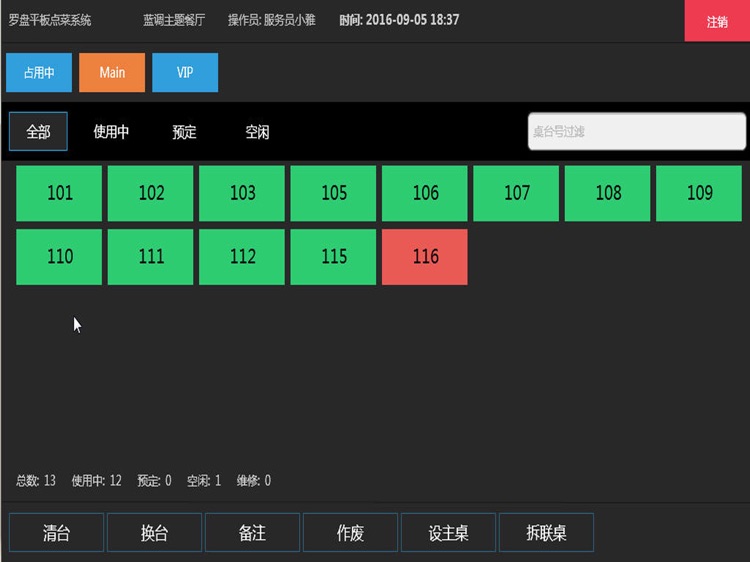Screen dimensions: 750x562
Task: Click the 蓝调主题餐厅 restaurant name
Action: tap(174, 20)
